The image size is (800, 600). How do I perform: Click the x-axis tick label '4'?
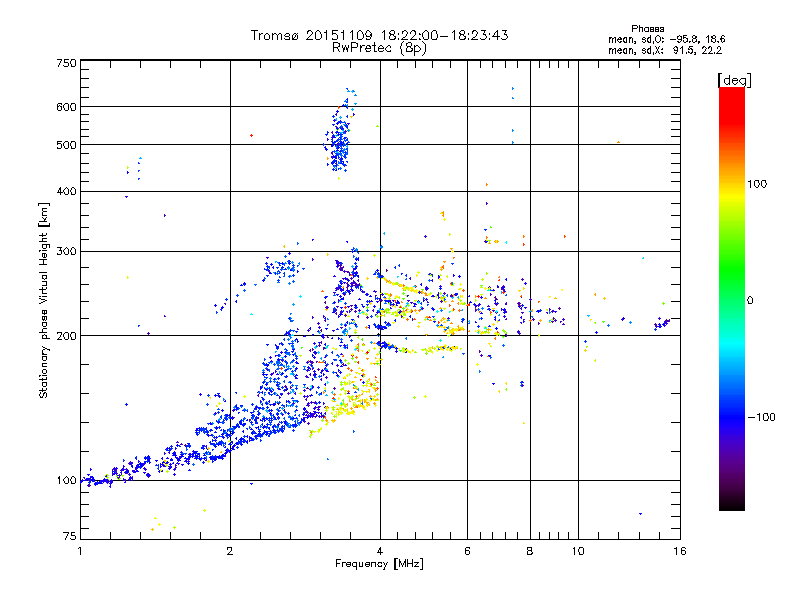pyautogui.click(x=380, y=551)
